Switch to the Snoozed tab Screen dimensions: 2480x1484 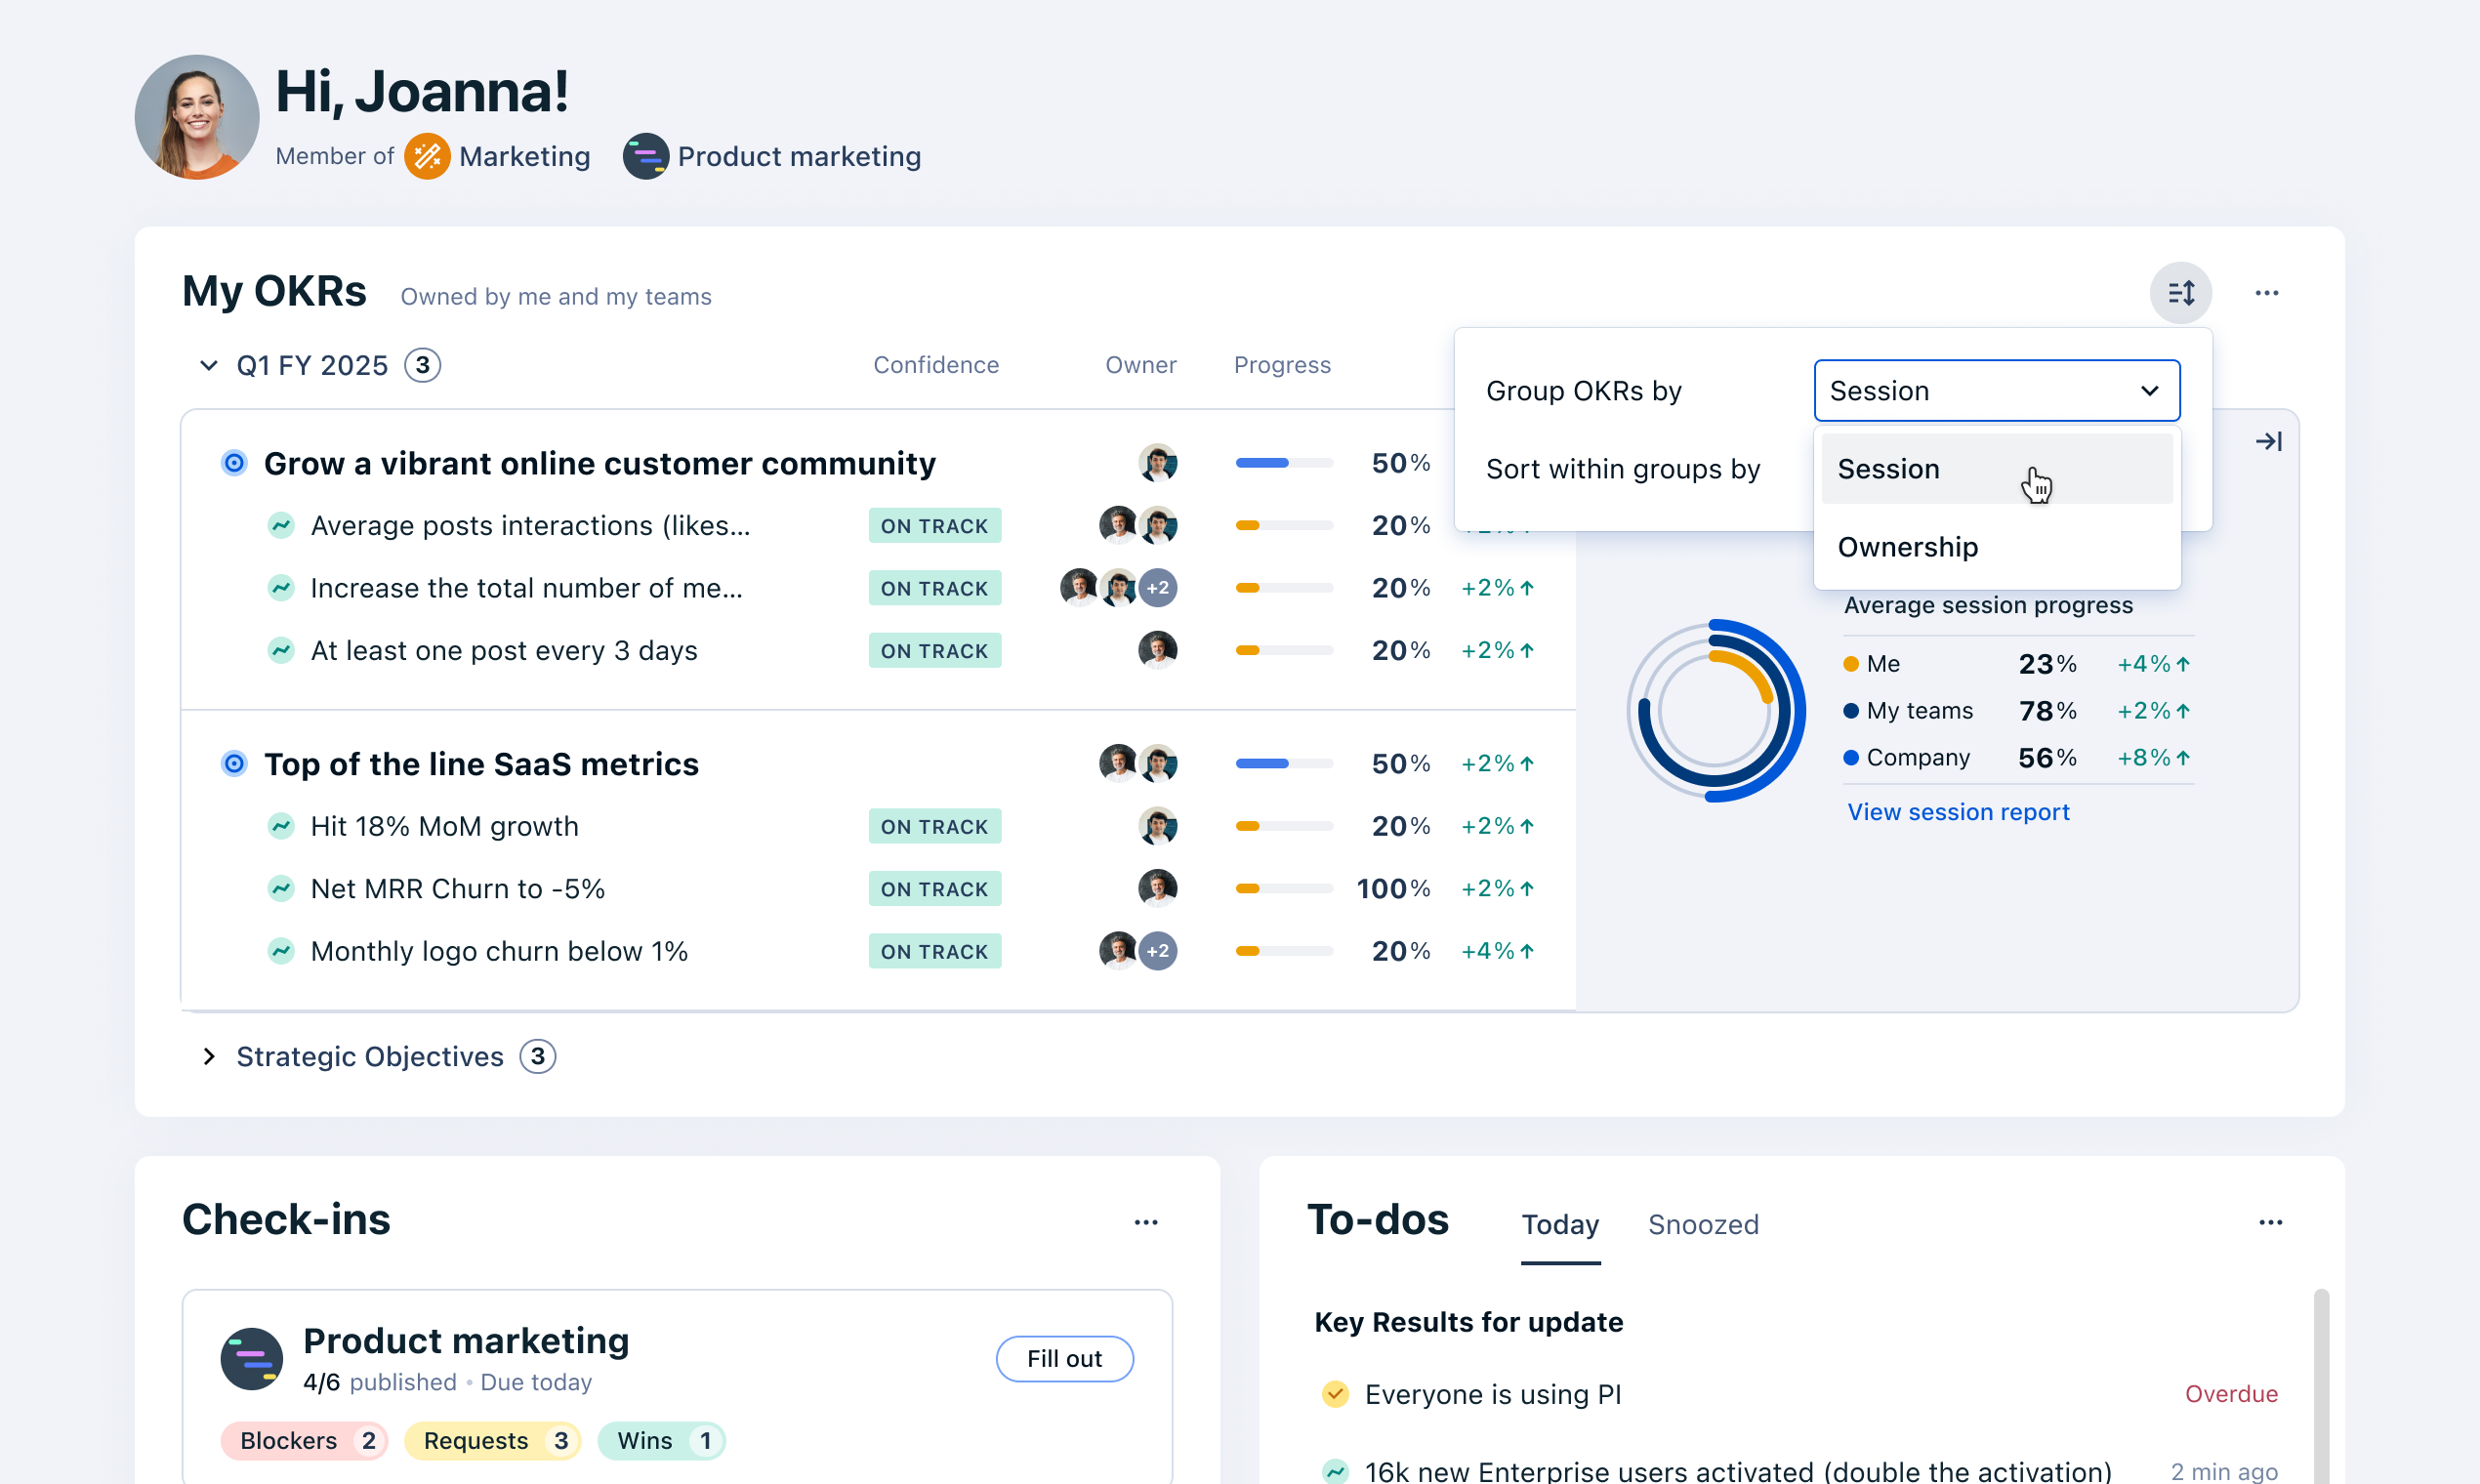tap(1702, 1225)
